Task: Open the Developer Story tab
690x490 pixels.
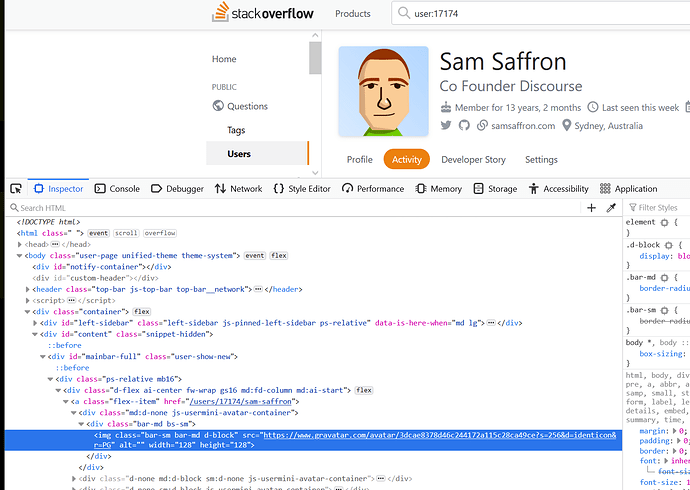Action: point(473,159)
